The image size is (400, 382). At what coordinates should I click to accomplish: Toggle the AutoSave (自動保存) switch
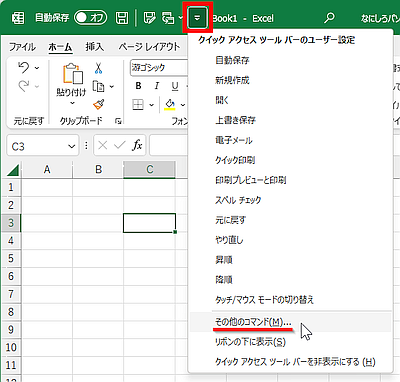pos(91,18)
